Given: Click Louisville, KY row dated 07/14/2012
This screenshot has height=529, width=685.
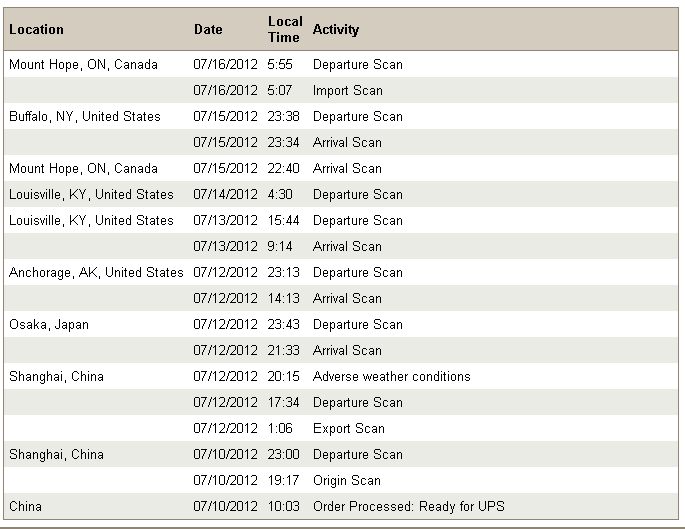Looking at the screenshot, I should [341, 194].
